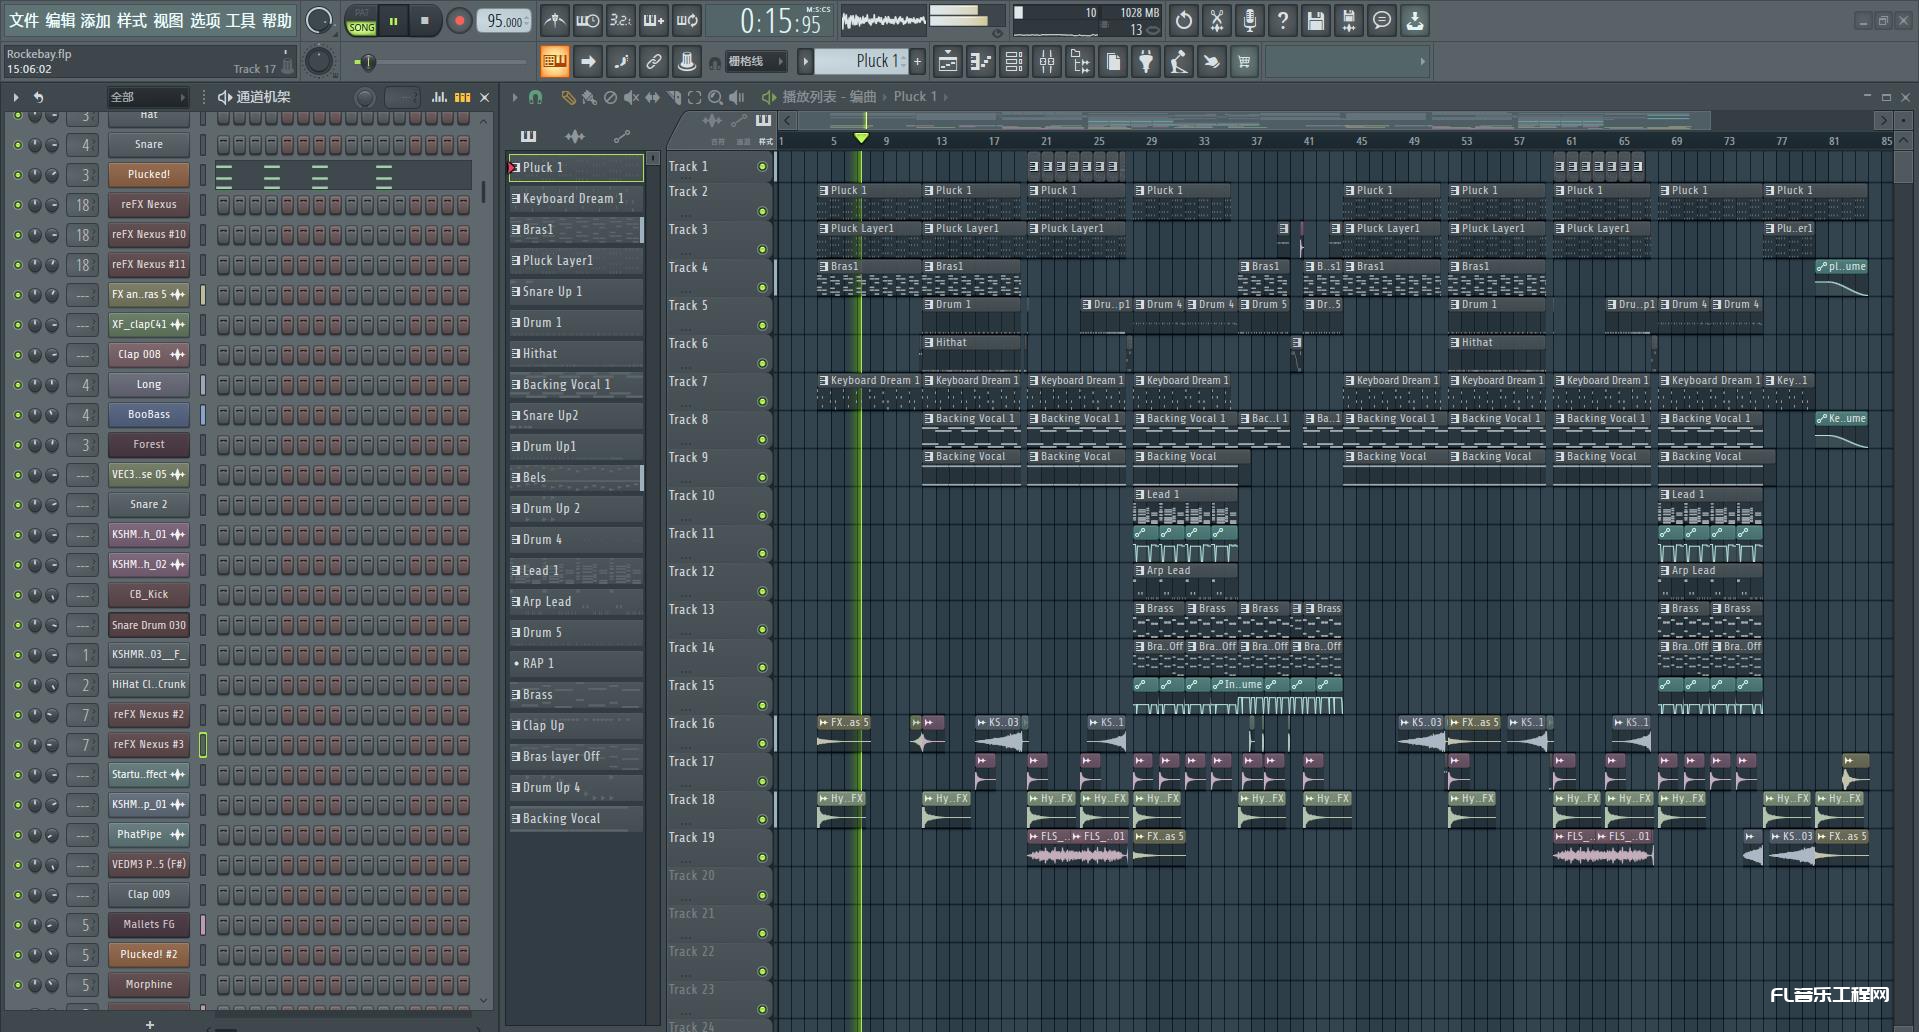Mute playlist Track 19 green dot
Viewport: 1919px width, 1032px height.
coord(762,857)
